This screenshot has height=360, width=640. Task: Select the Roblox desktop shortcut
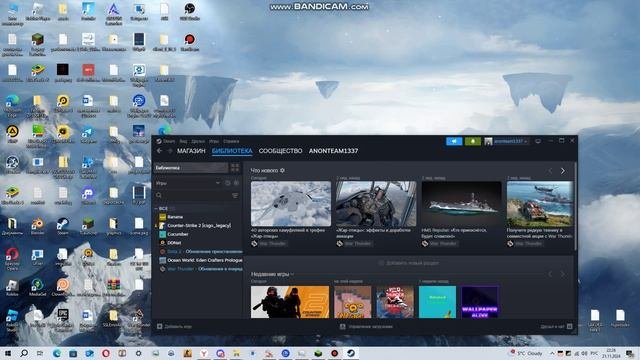click(x=12, y=287)
